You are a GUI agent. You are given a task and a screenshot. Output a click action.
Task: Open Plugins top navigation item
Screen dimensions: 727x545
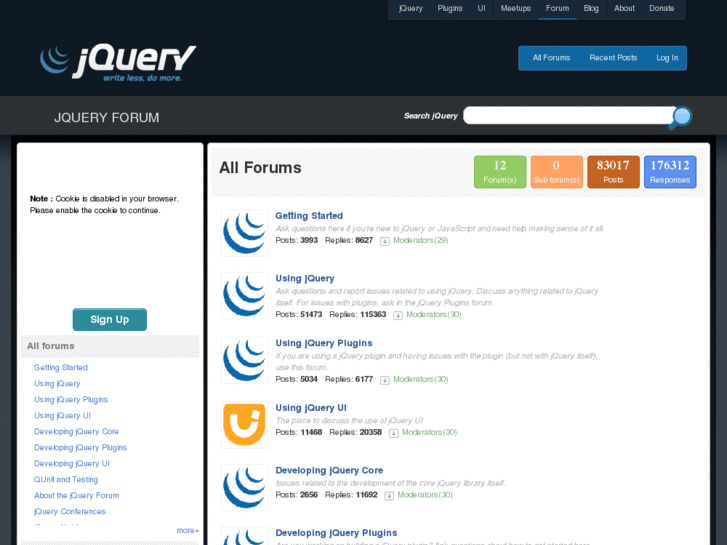click(x=450, y=8)
